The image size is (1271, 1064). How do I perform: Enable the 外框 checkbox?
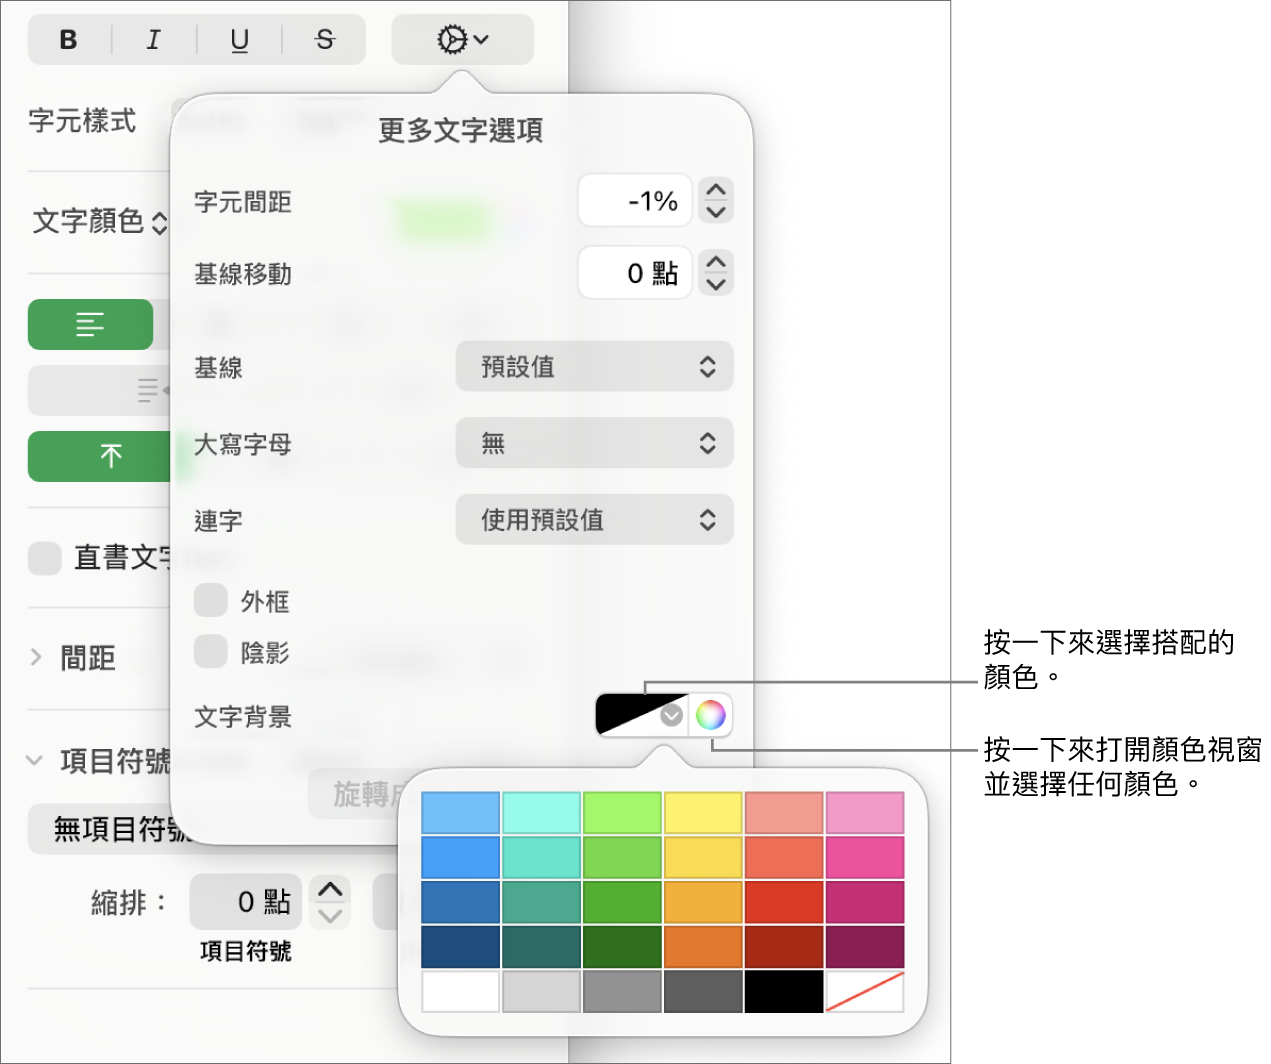pyautogui.click(x=210, y=600)
